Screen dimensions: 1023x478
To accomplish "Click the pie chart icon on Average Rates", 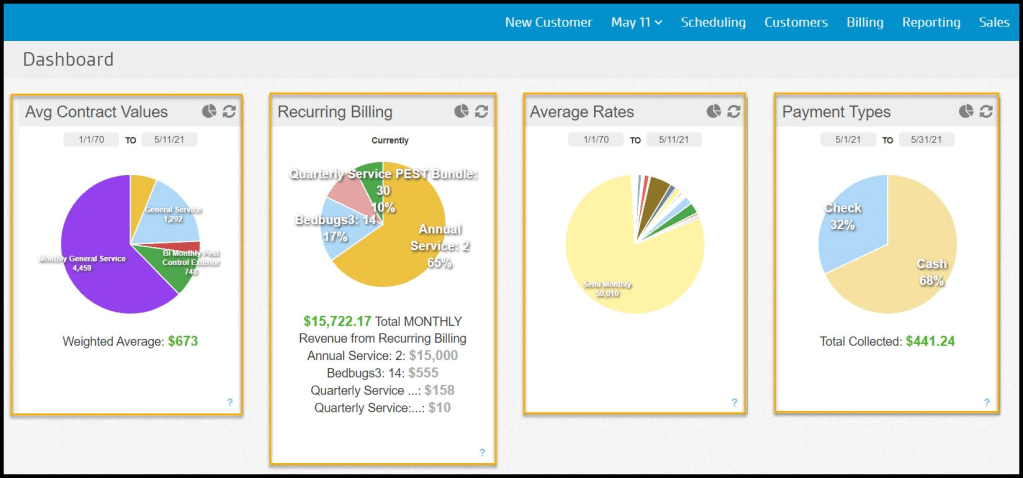I will tap(713, 112).
